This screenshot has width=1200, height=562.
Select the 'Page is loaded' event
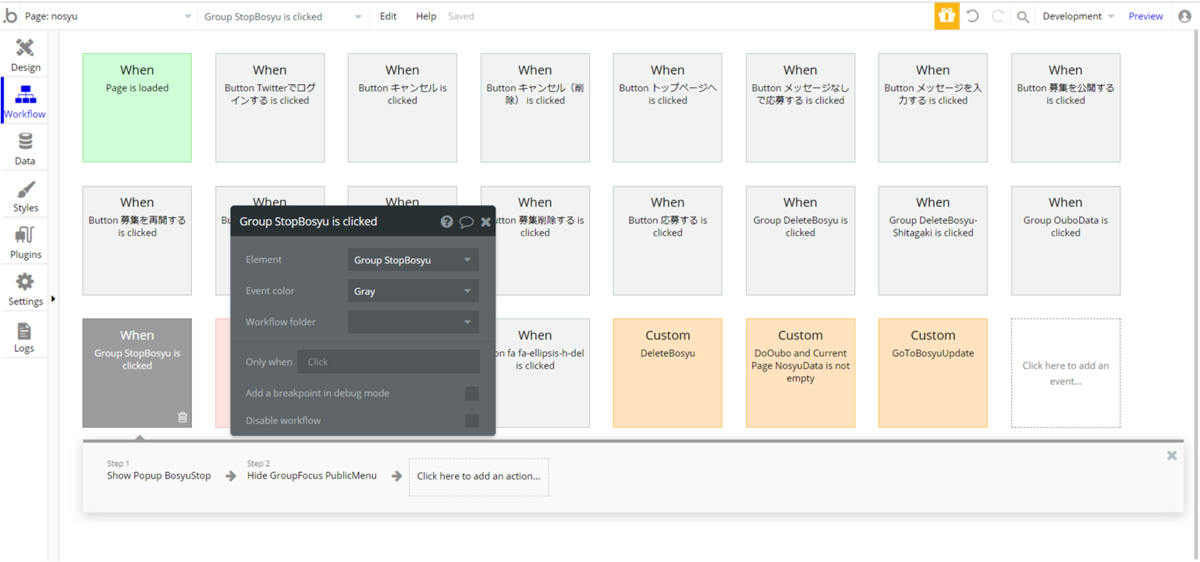pyautogui.click(x=137, y=108)
